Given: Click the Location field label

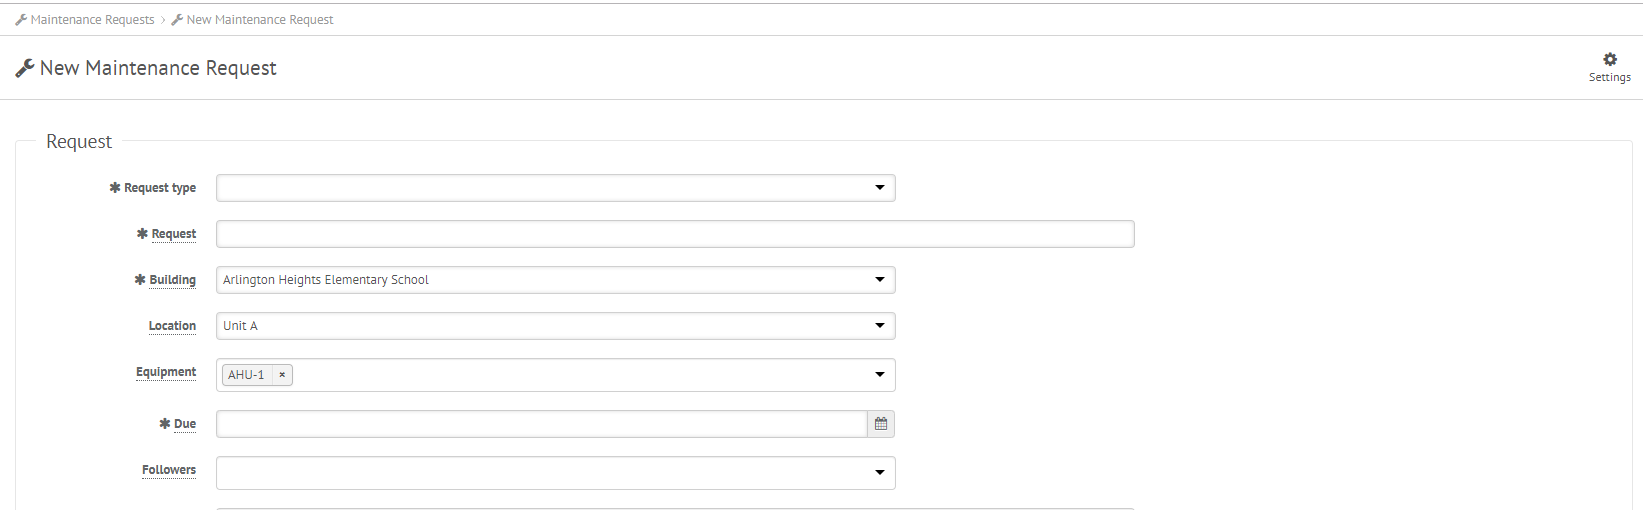Looking at the screenshot, I should click(172, 326).
